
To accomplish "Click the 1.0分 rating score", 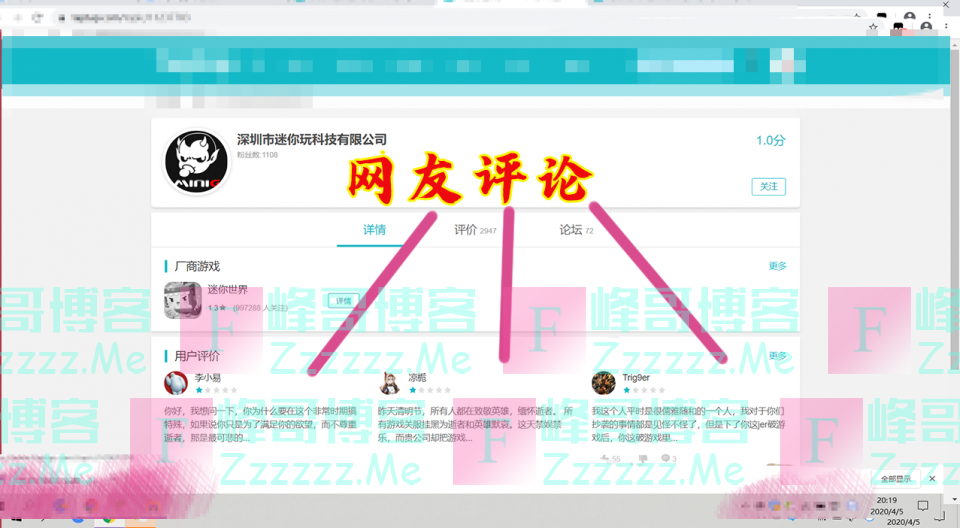I will pos(770,140).
